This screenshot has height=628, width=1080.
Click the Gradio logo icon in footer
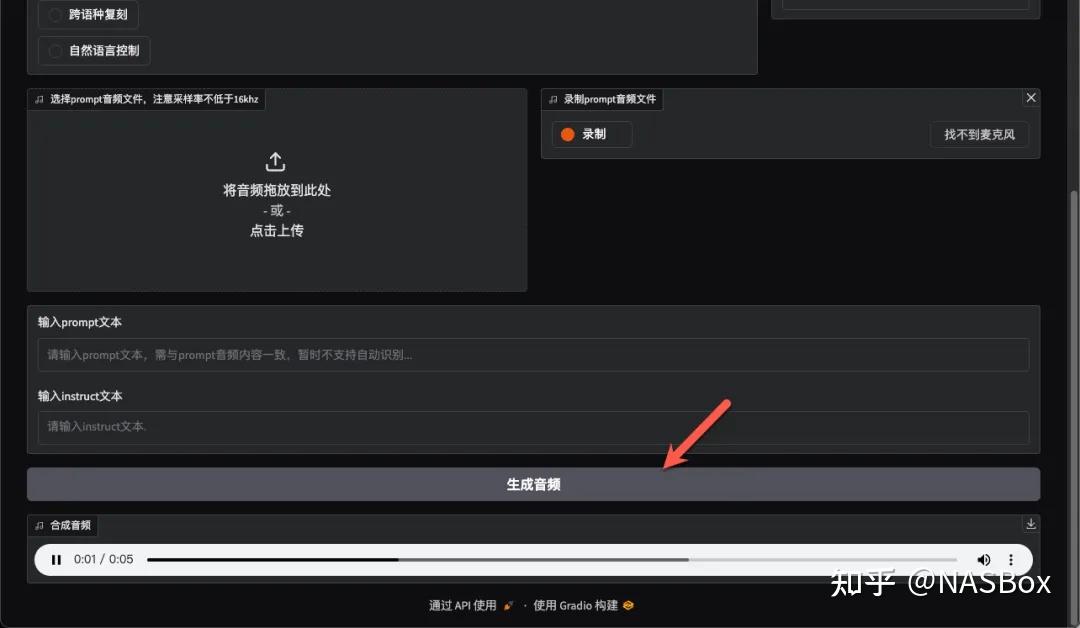[x=628, y=605]
